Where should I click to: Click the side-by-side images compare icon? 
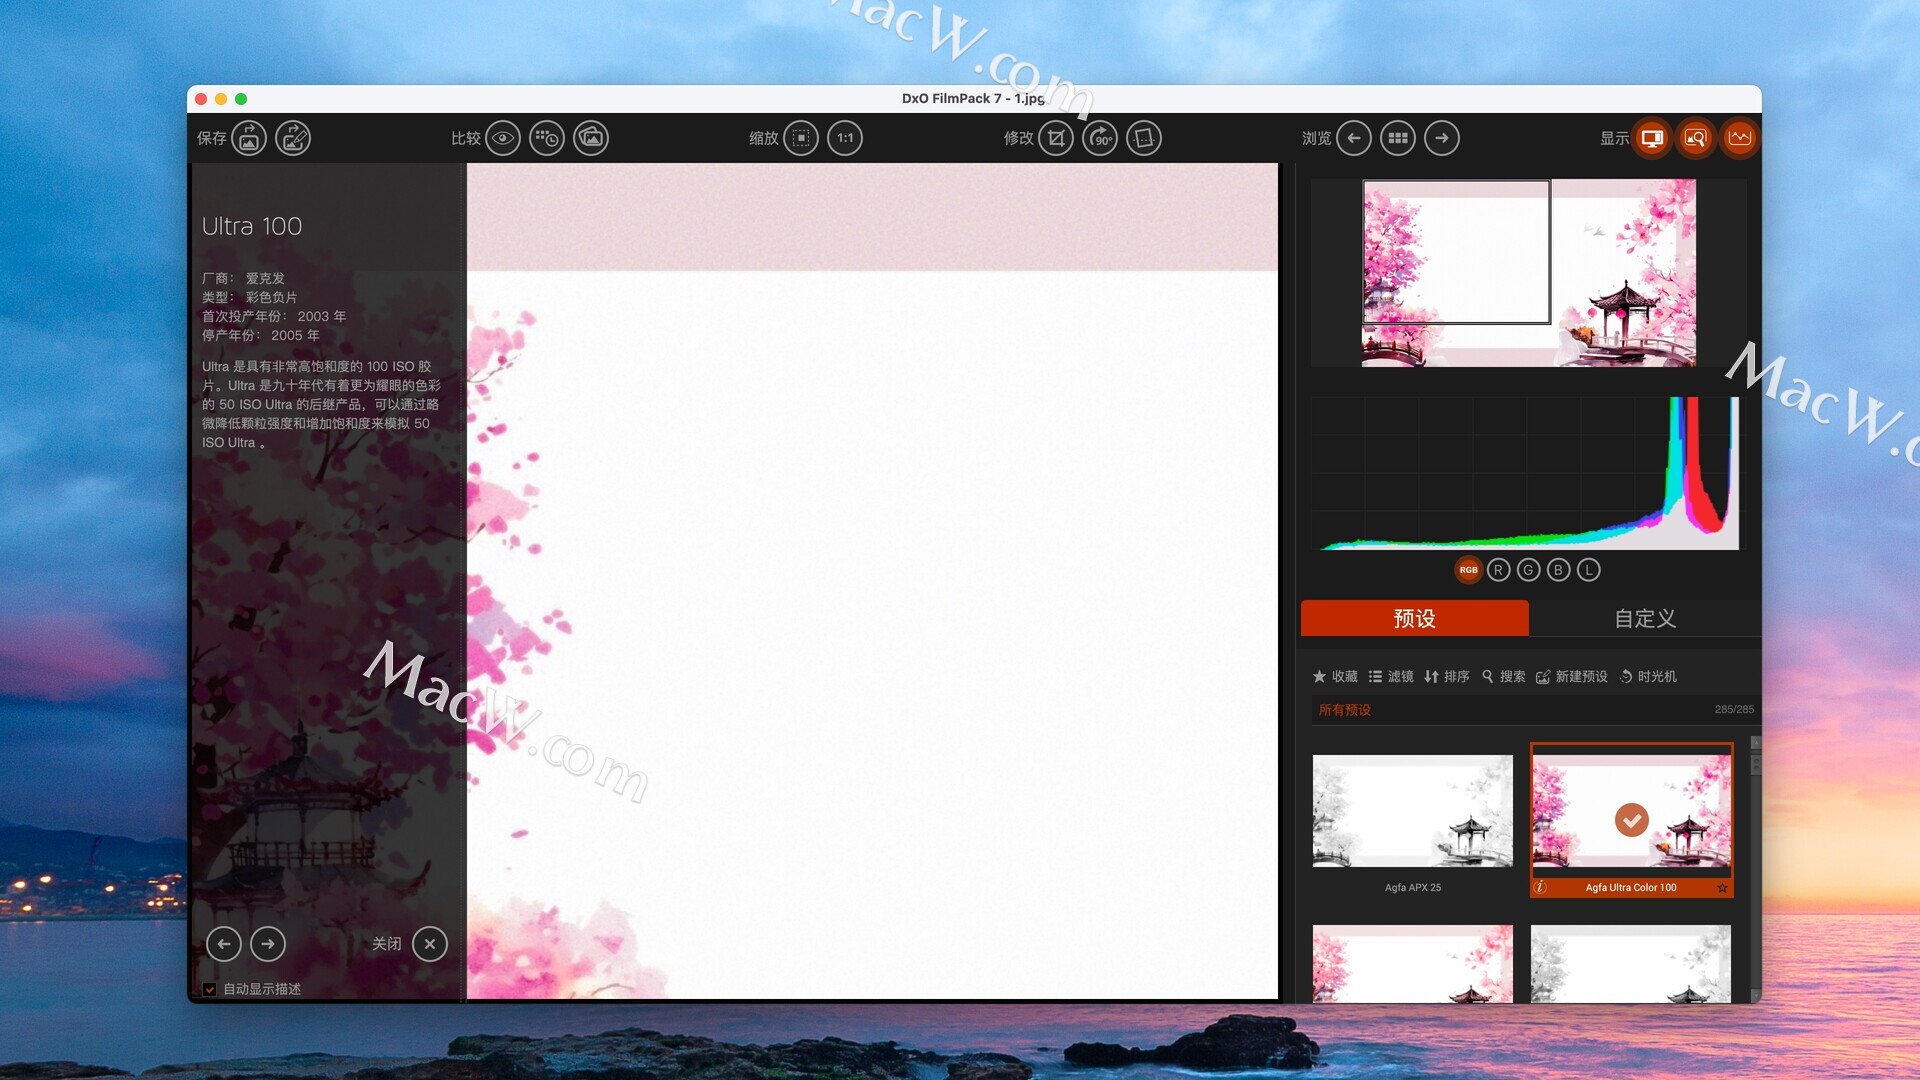(x=591, y=138)
